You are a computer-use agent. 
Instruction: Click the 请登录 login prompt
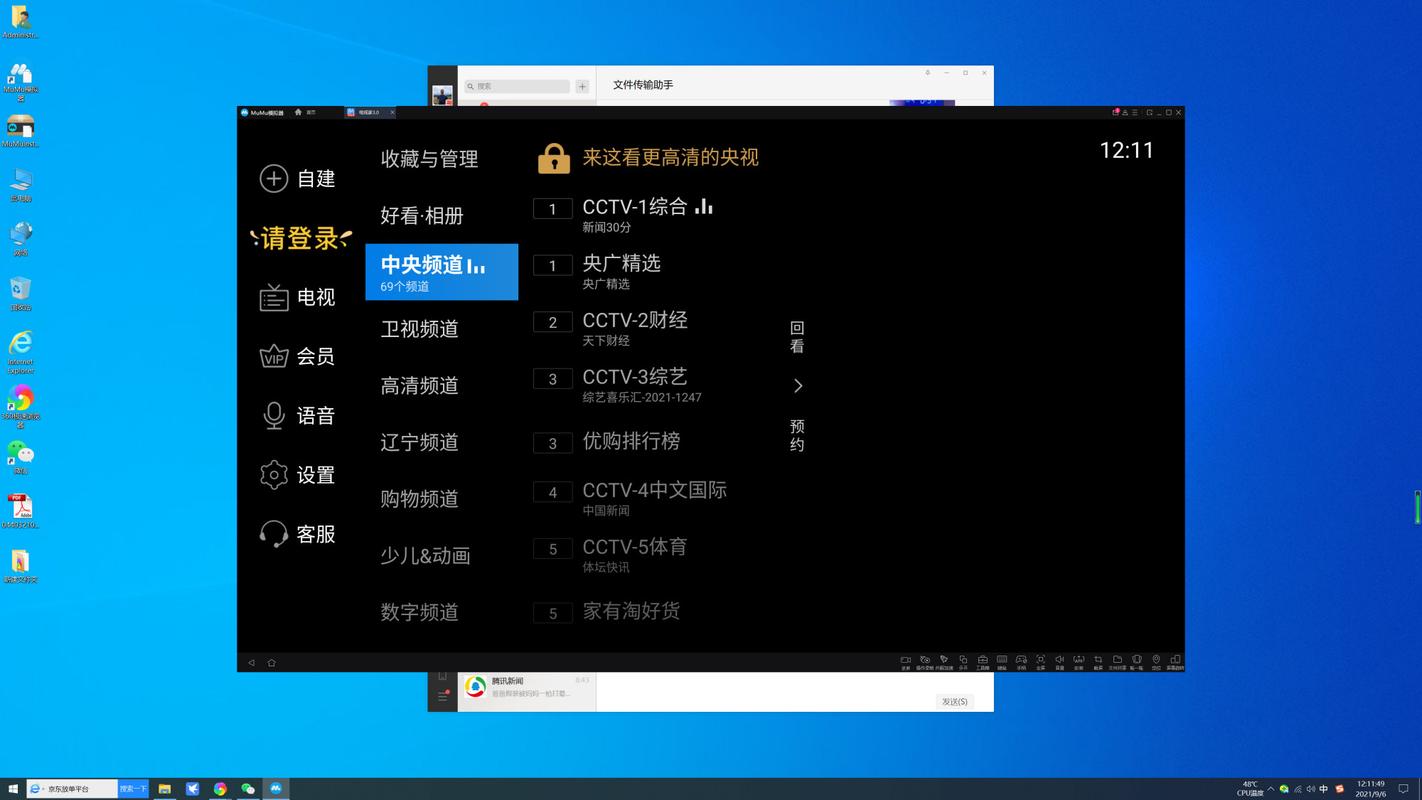(x=300, y=238)
